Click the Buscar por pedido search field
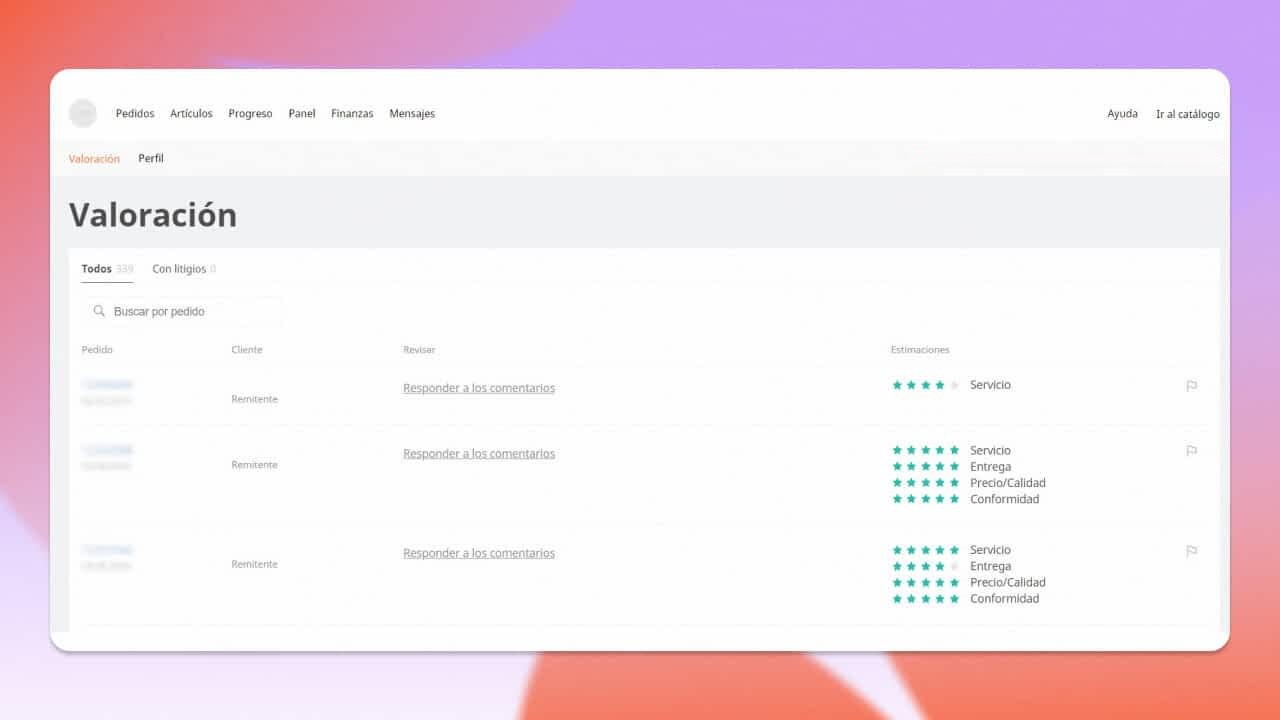1280x720 pixels. 190,312
